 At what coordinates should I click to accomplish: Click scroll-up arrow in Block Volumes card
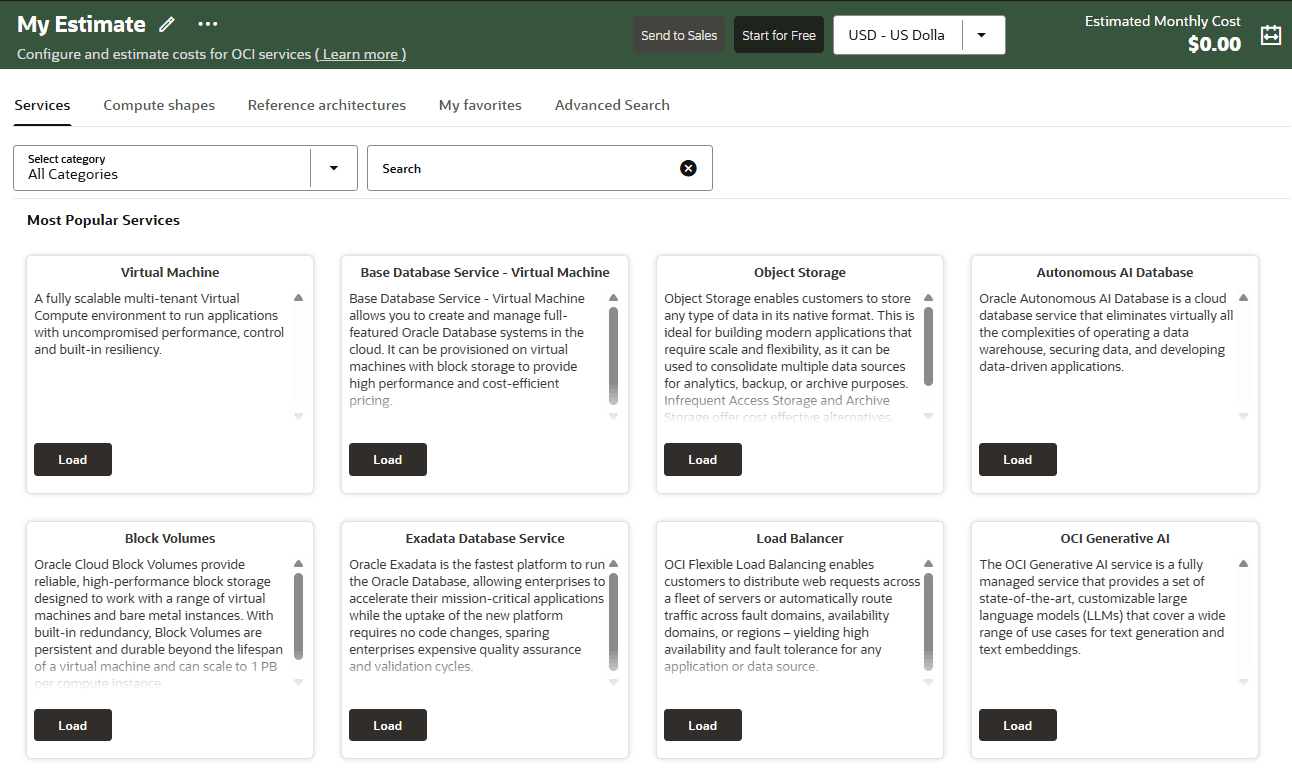coord(298,564)
